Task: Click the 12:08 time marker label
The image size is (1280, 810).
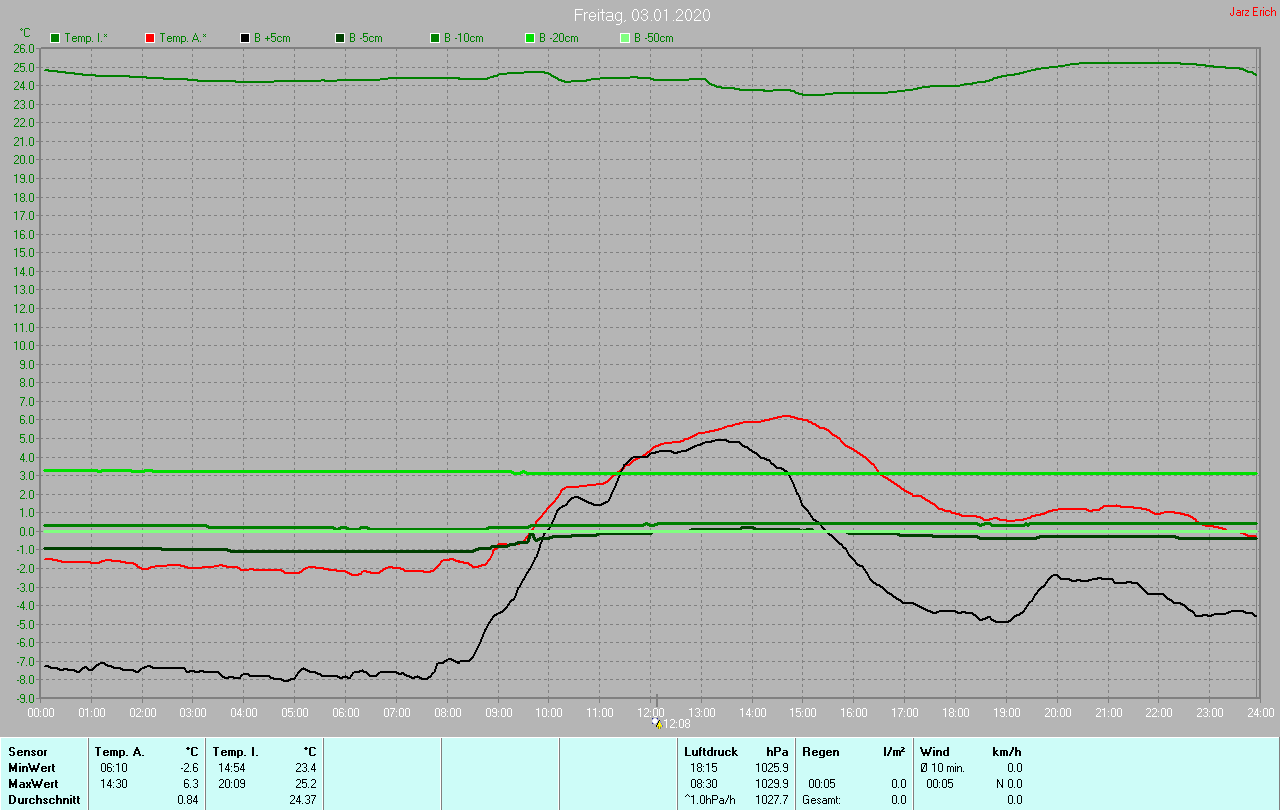Action: 677,724
